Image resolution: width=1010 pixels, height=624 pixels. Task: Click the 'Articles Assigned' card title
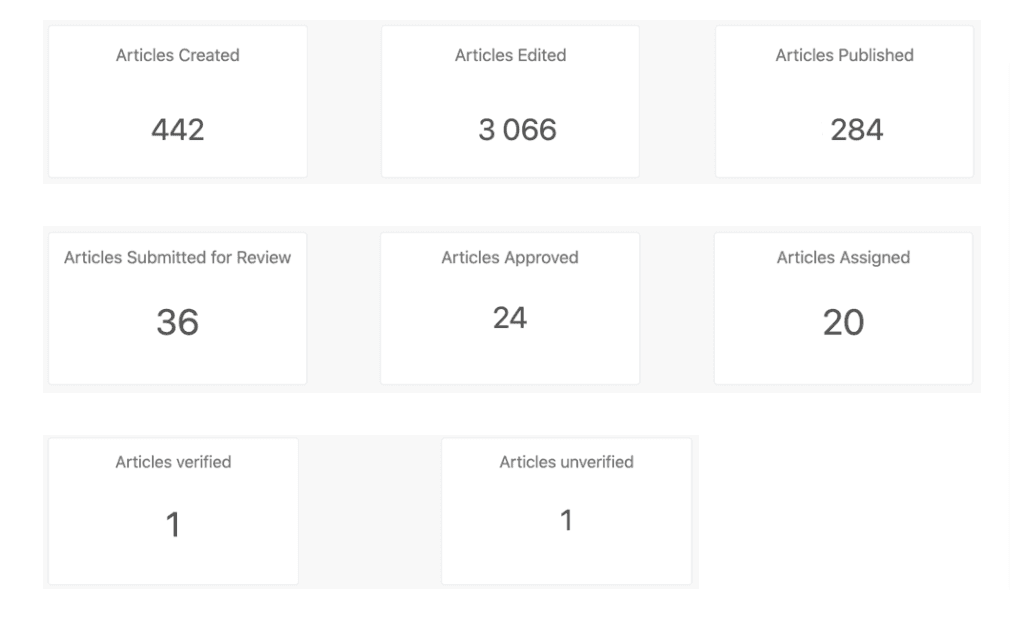(x=843, y=258)
